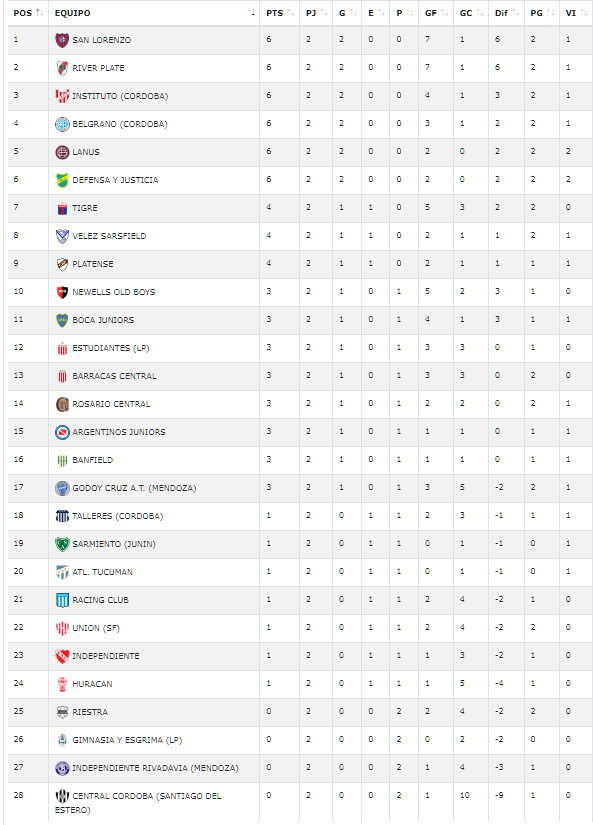Viewport: 593px width, 825px height.
Task: Select the HURACAN team name
Action: tap(92, 684)
